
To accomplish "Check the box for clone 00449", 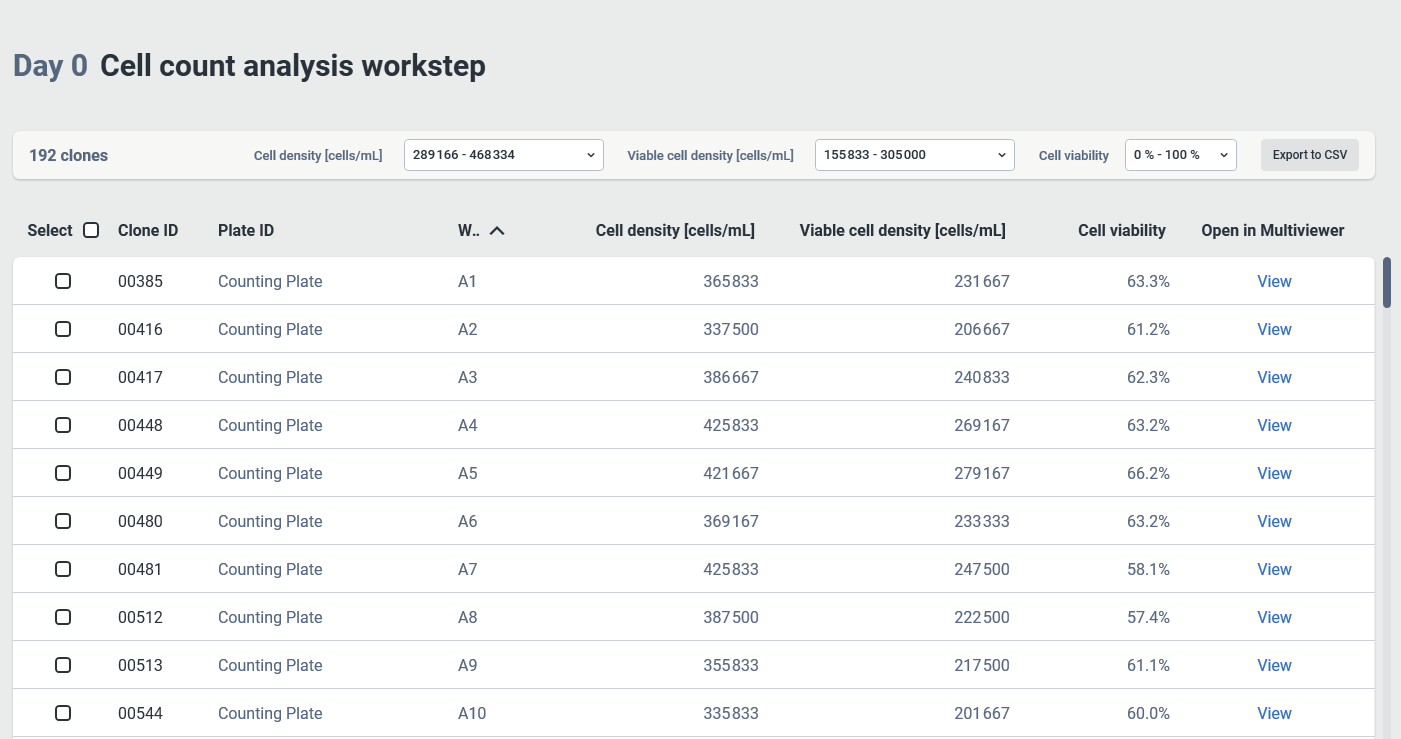I will (x=63, y=473).
